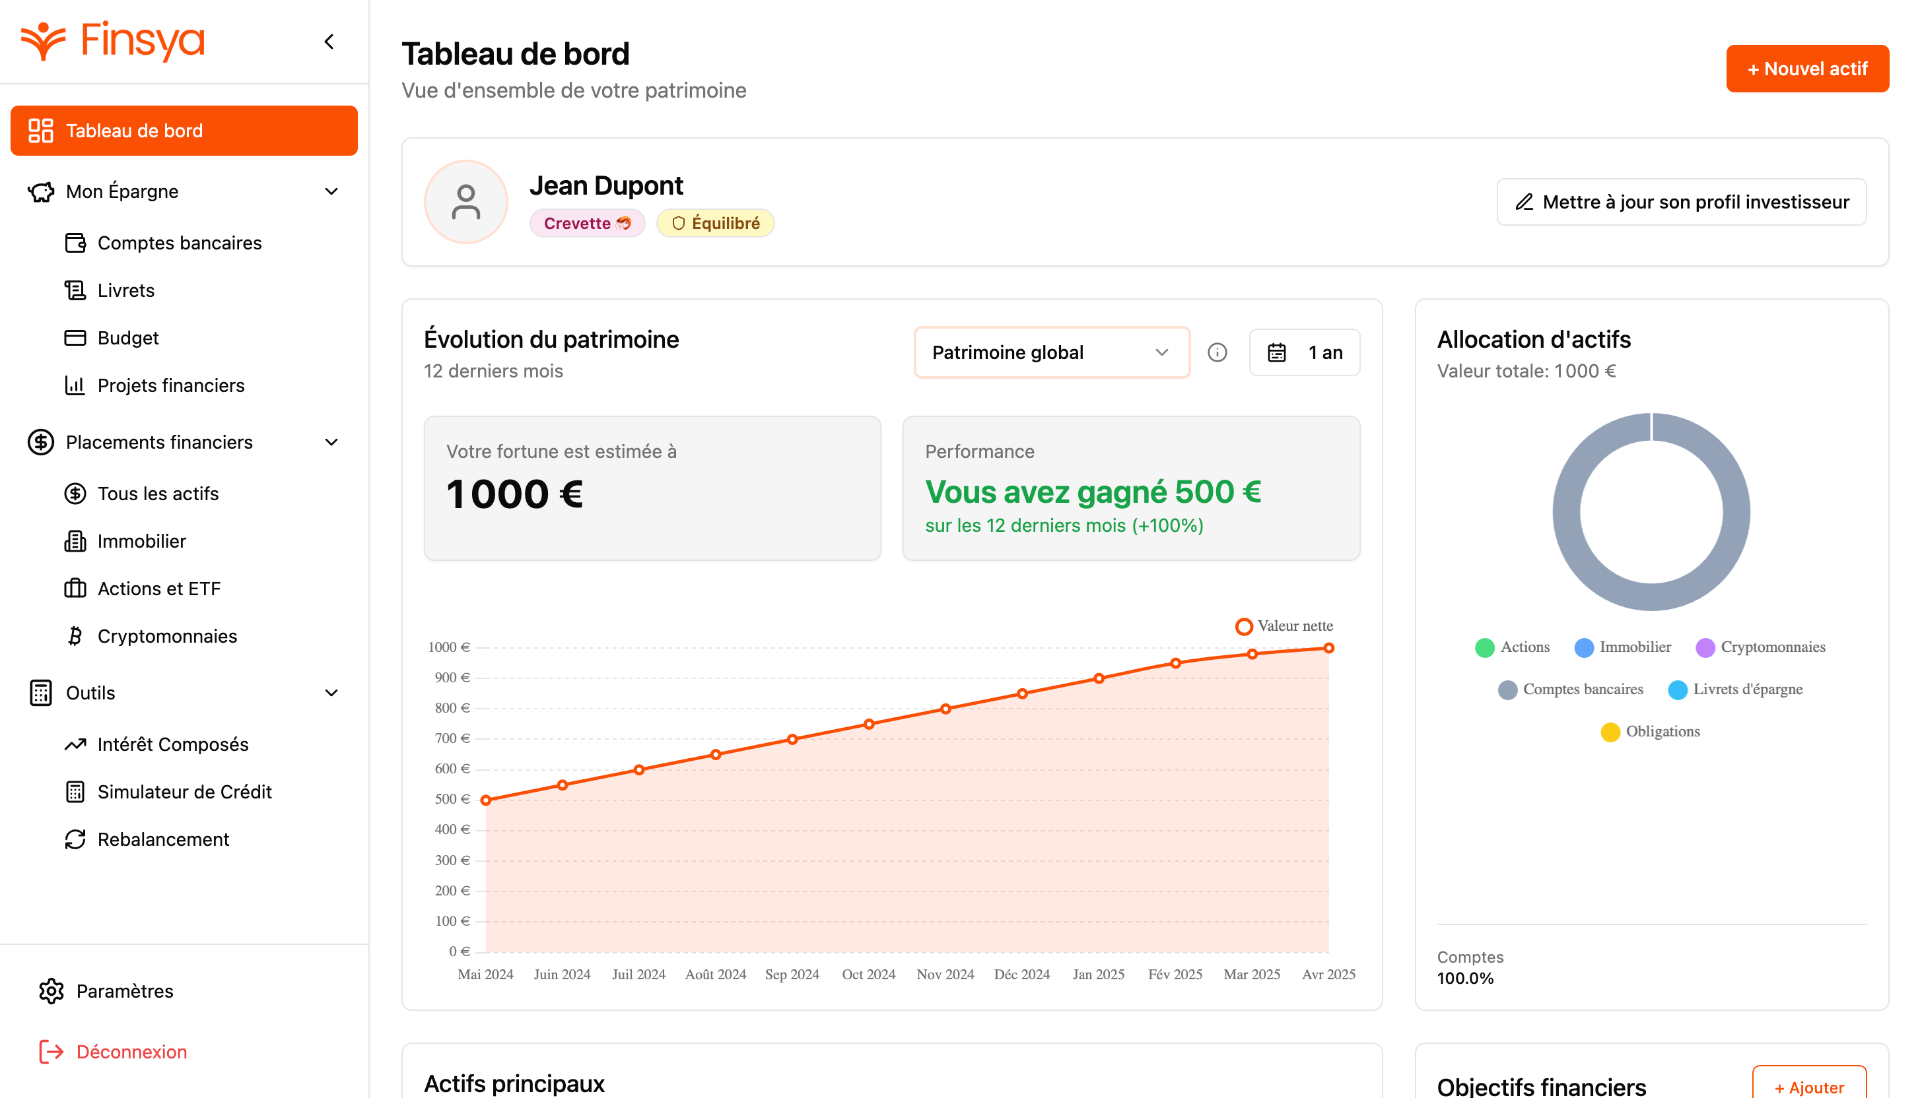Toggle the Livrets d'épargne legend entry

1736,690
